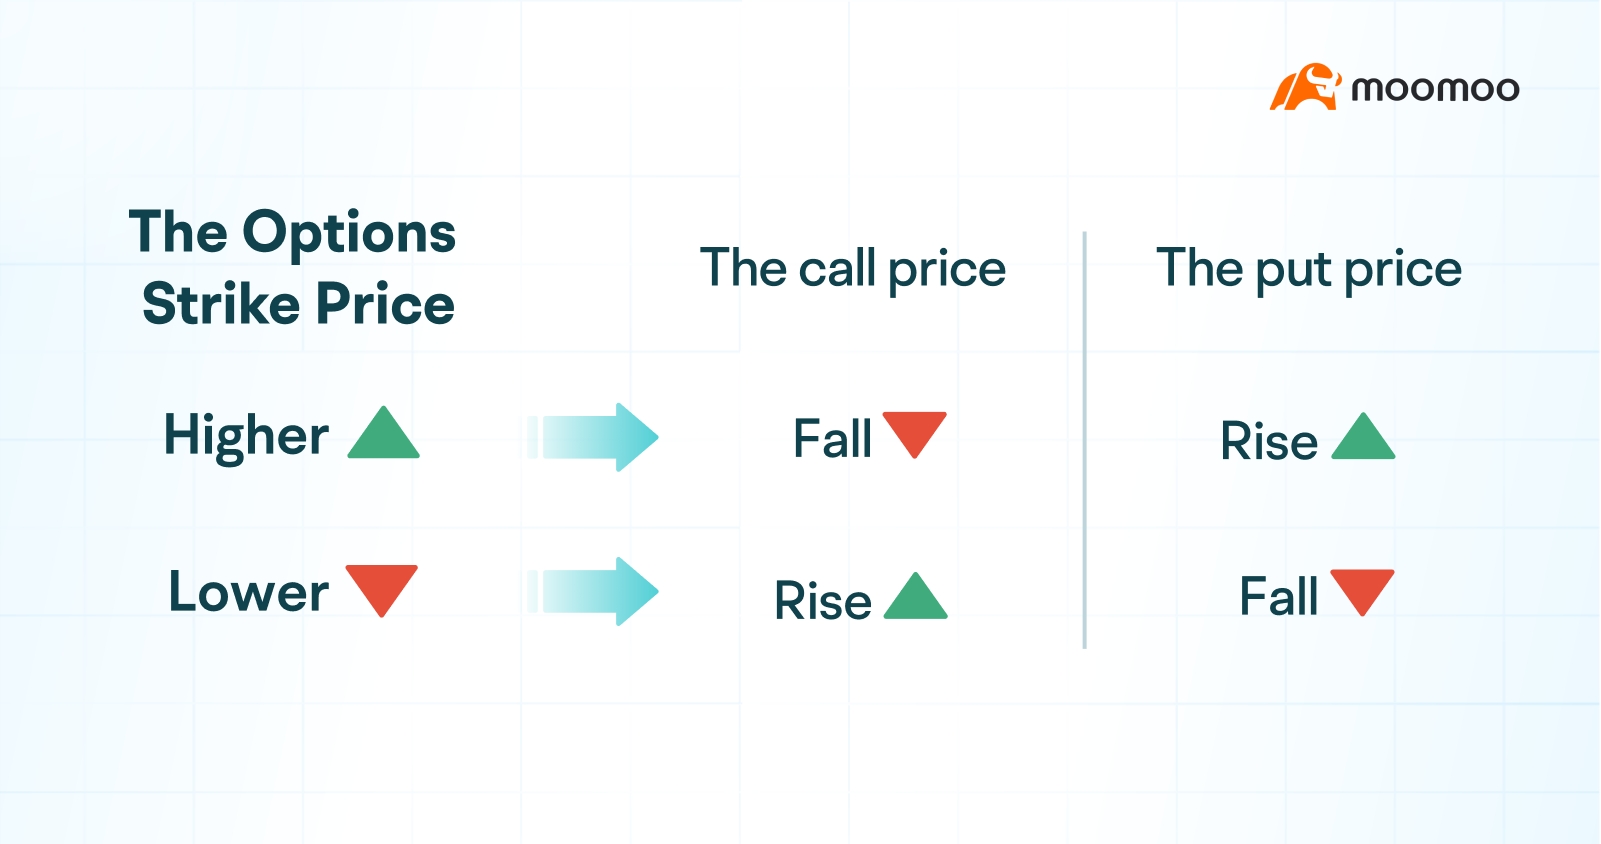Click the Fall text under call price
1601x844 pixels.
pyautogui.click(x=832, y=439)
